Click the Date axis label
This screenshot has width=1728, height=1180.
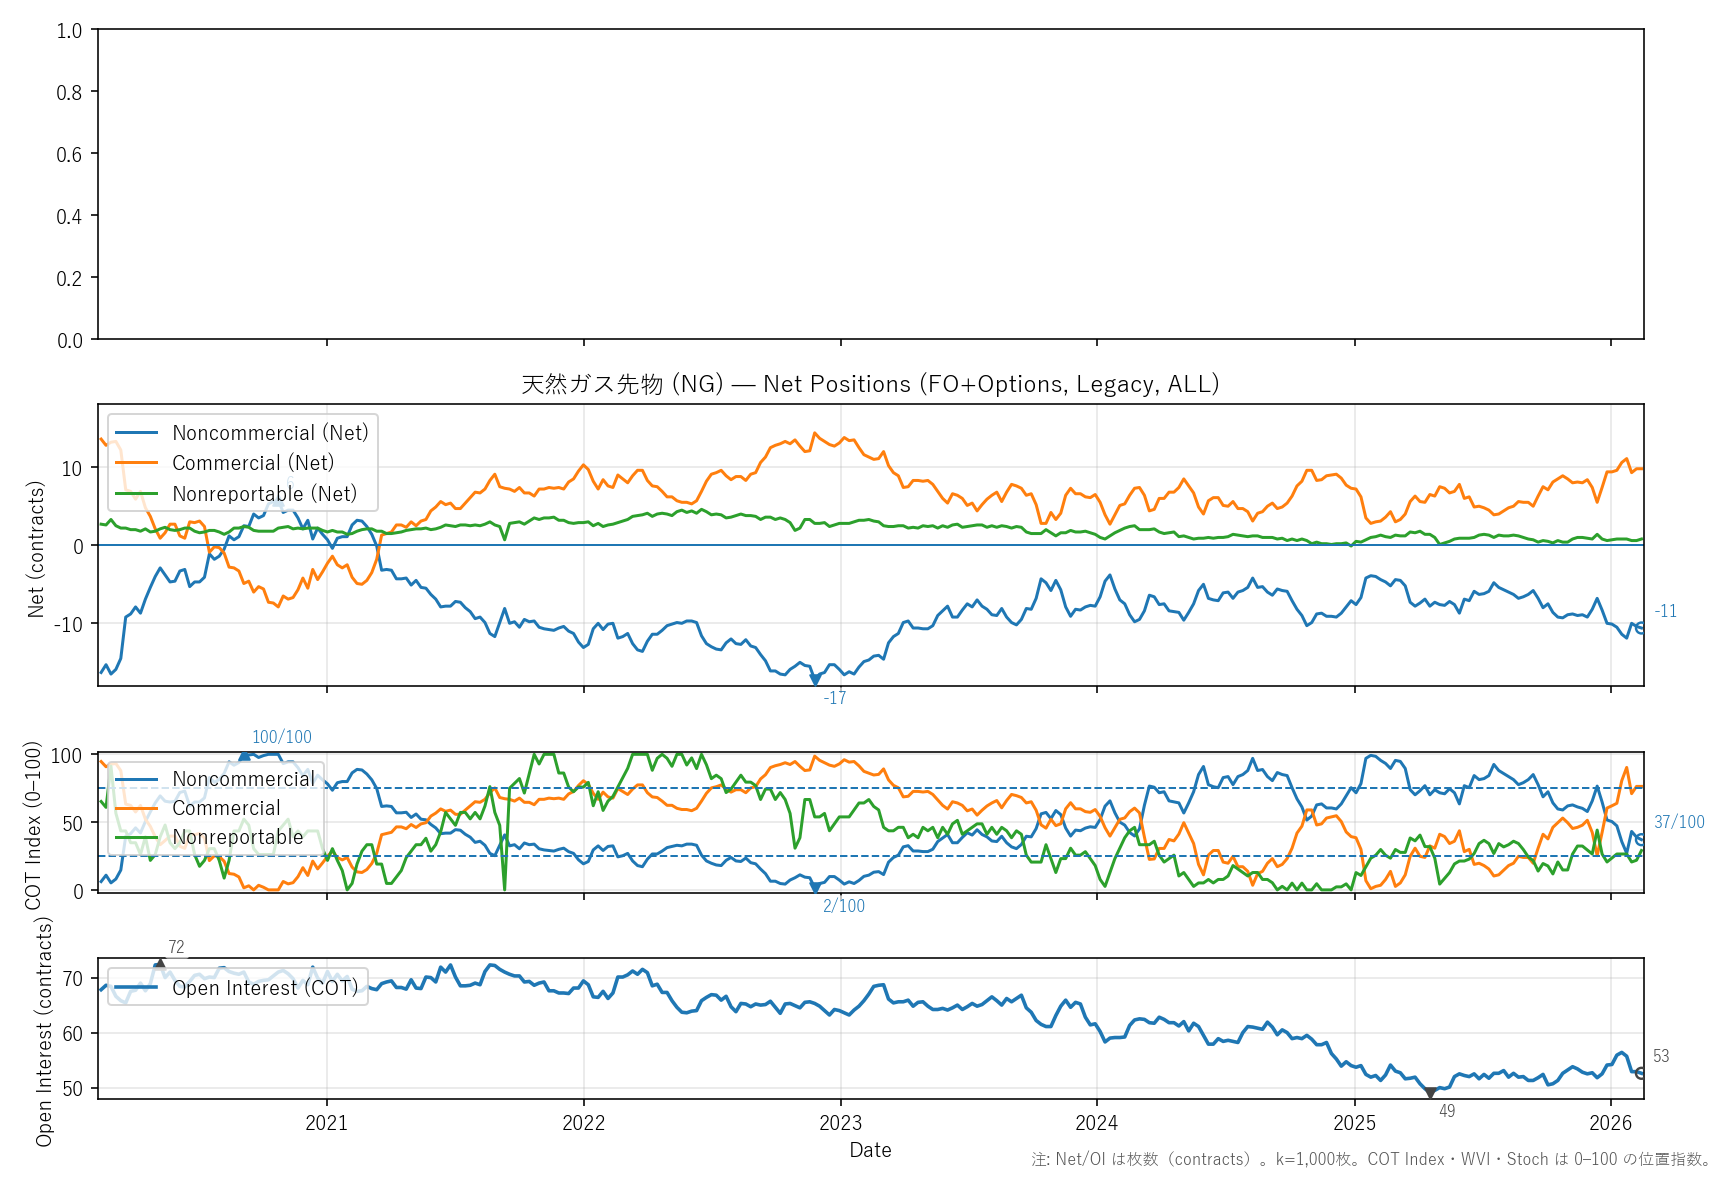point(870,1150)
